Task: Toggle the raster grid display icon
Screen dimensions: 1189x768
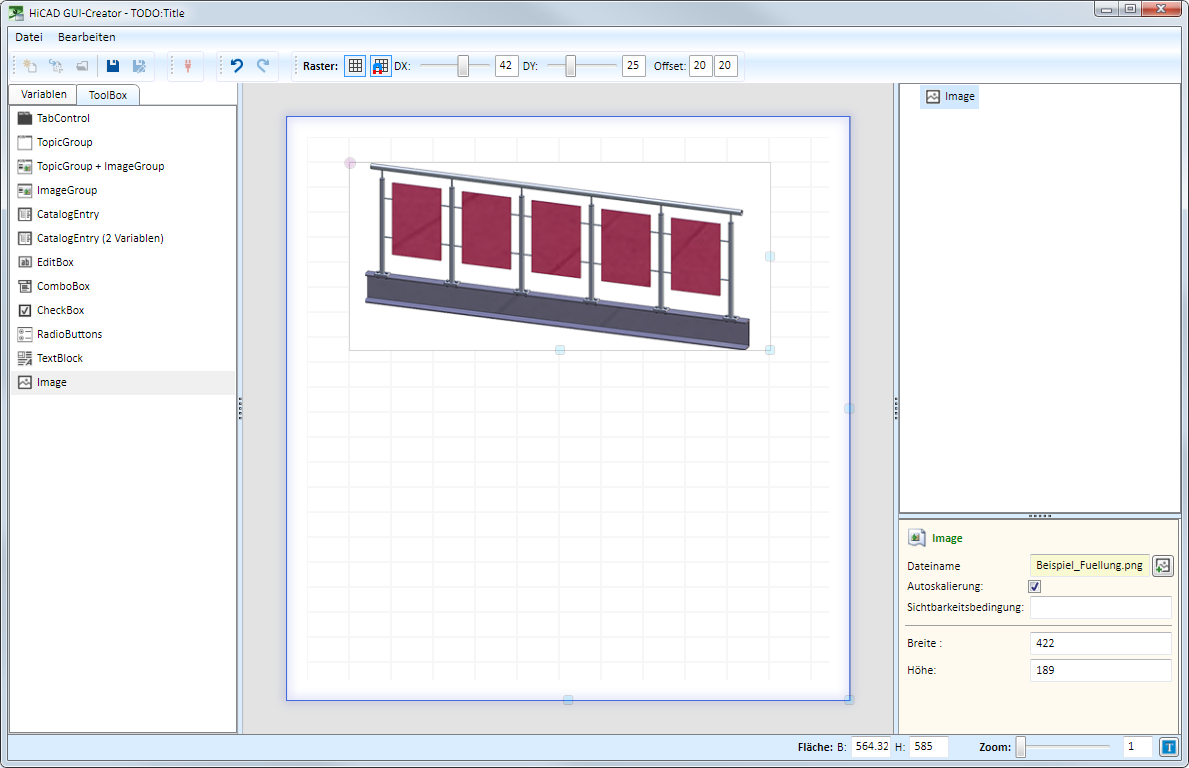Action: (355, 66)
